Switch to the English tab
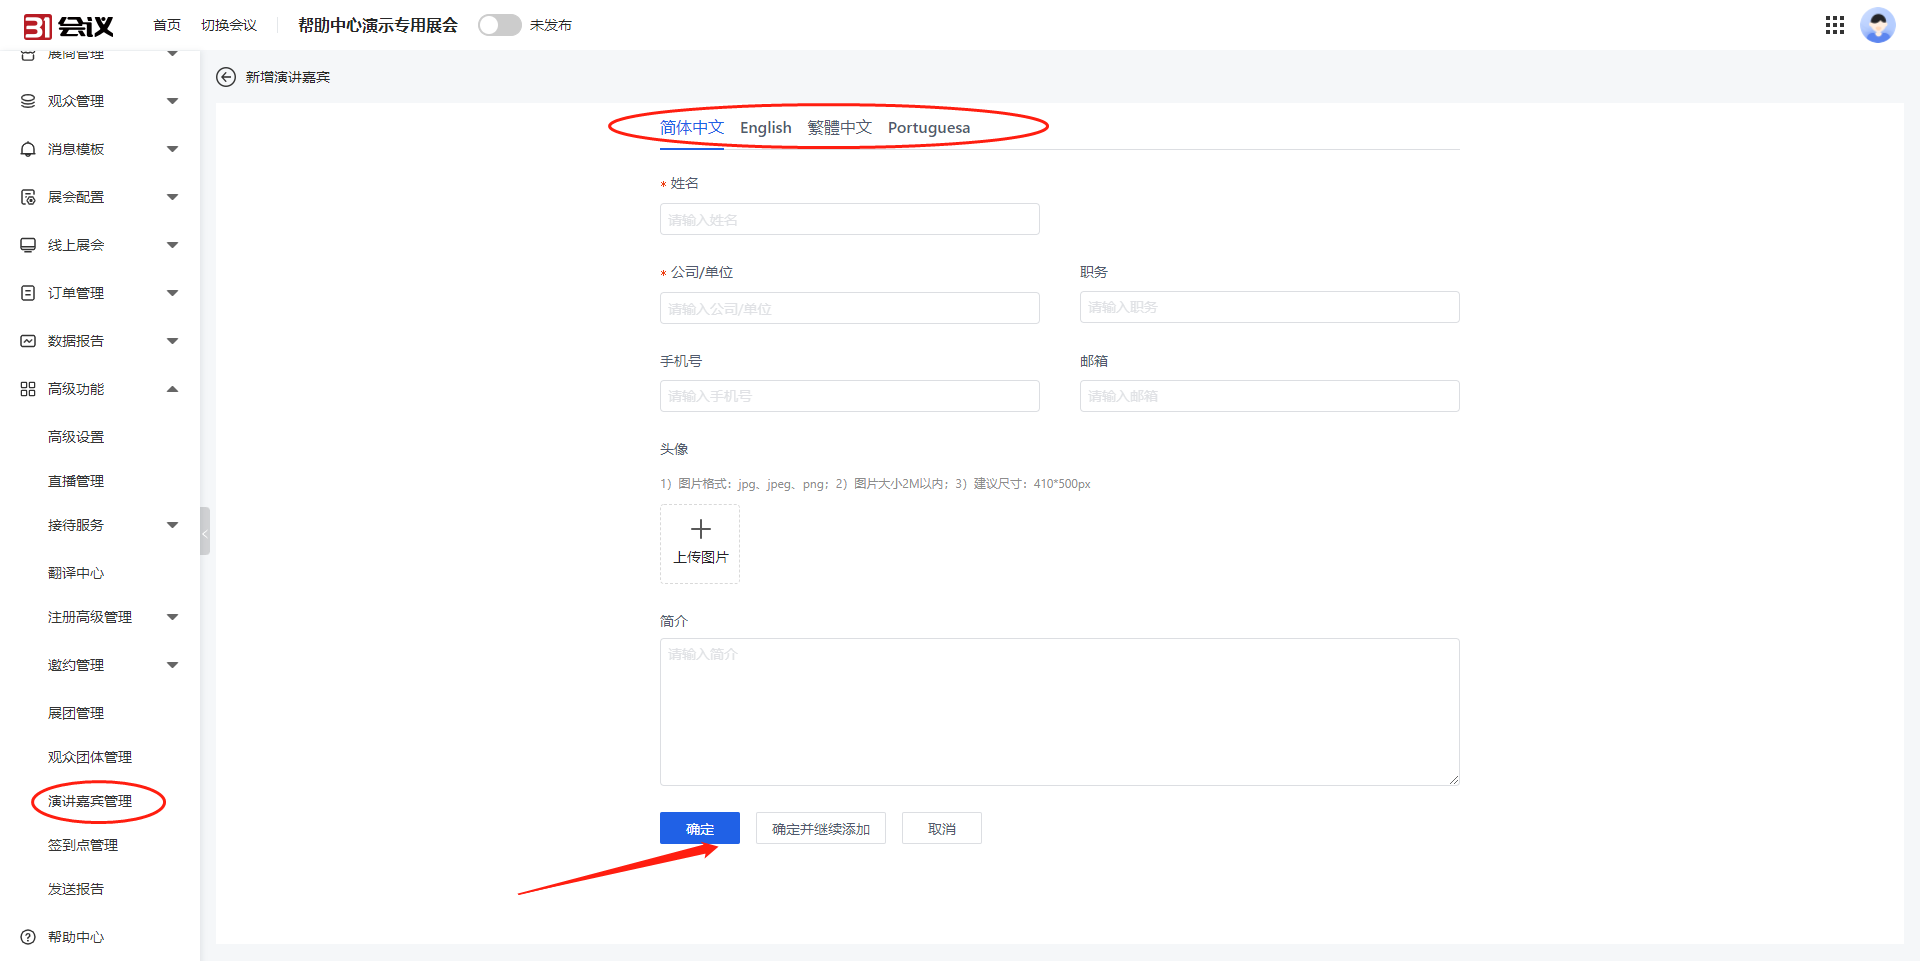Screen dimensions: 1920x961 pyautogui.click(x=766, y=128)
